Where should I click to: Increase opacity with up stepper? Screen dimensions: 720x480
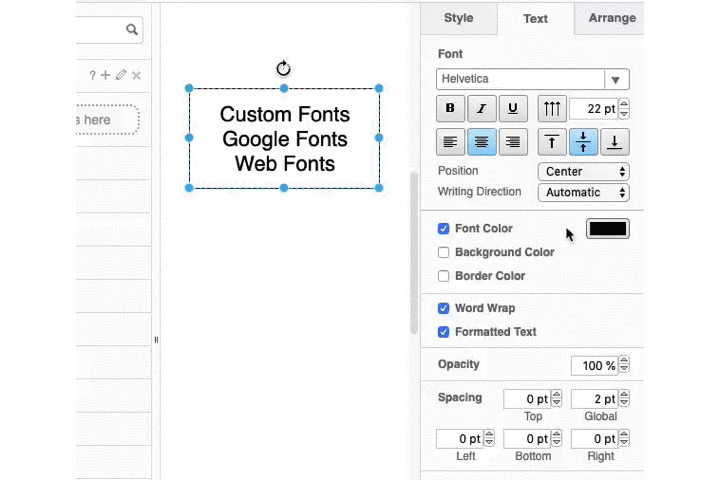click(624, 361)
